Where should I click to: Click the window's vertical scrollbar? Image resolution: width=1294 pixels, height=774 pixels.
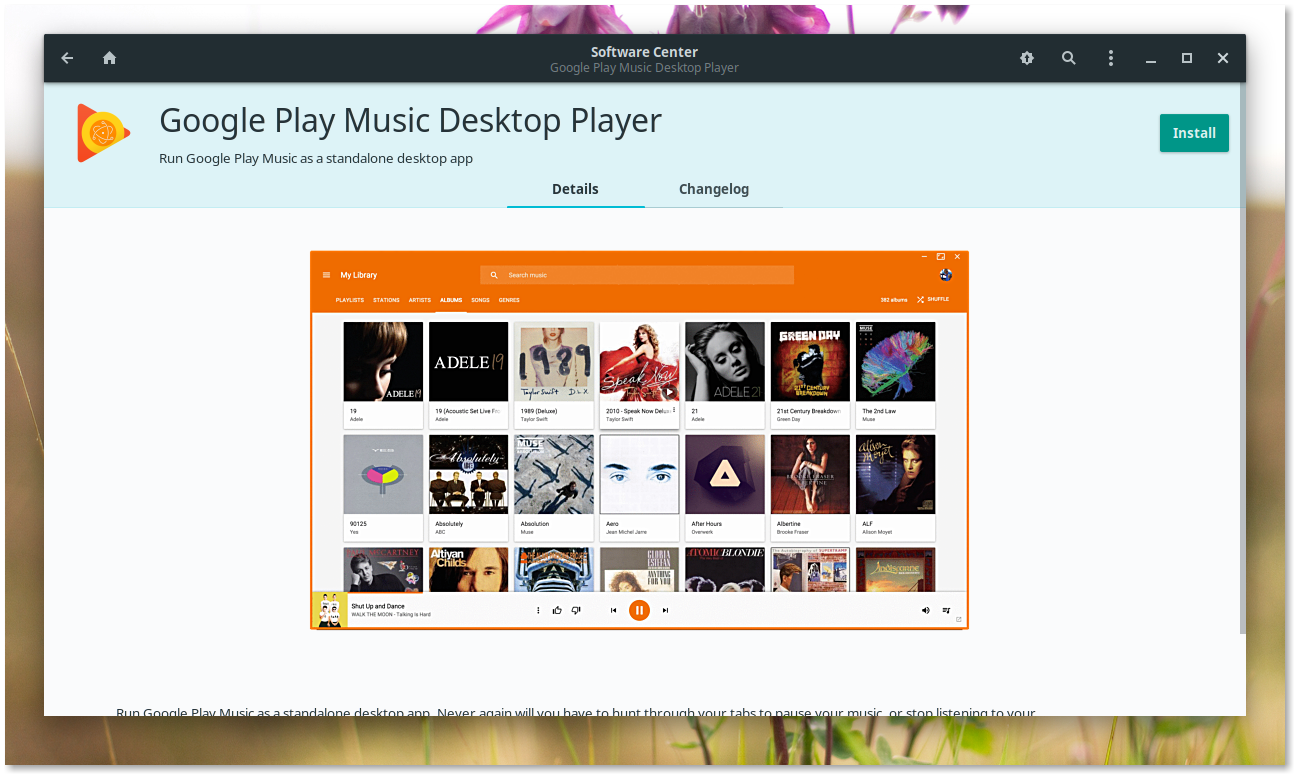point(1243,358)
